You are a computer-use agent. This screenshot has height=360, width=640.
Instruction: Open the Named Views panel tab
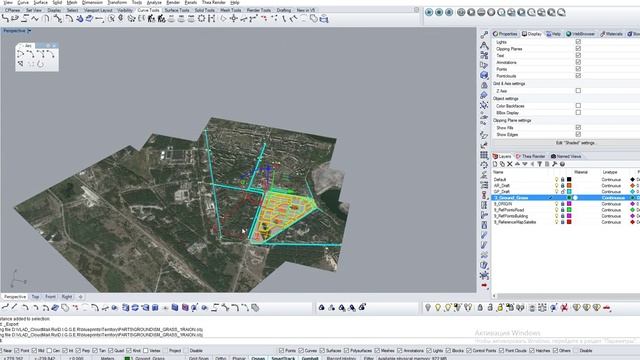pyautogui.click(x=566, y=156)
